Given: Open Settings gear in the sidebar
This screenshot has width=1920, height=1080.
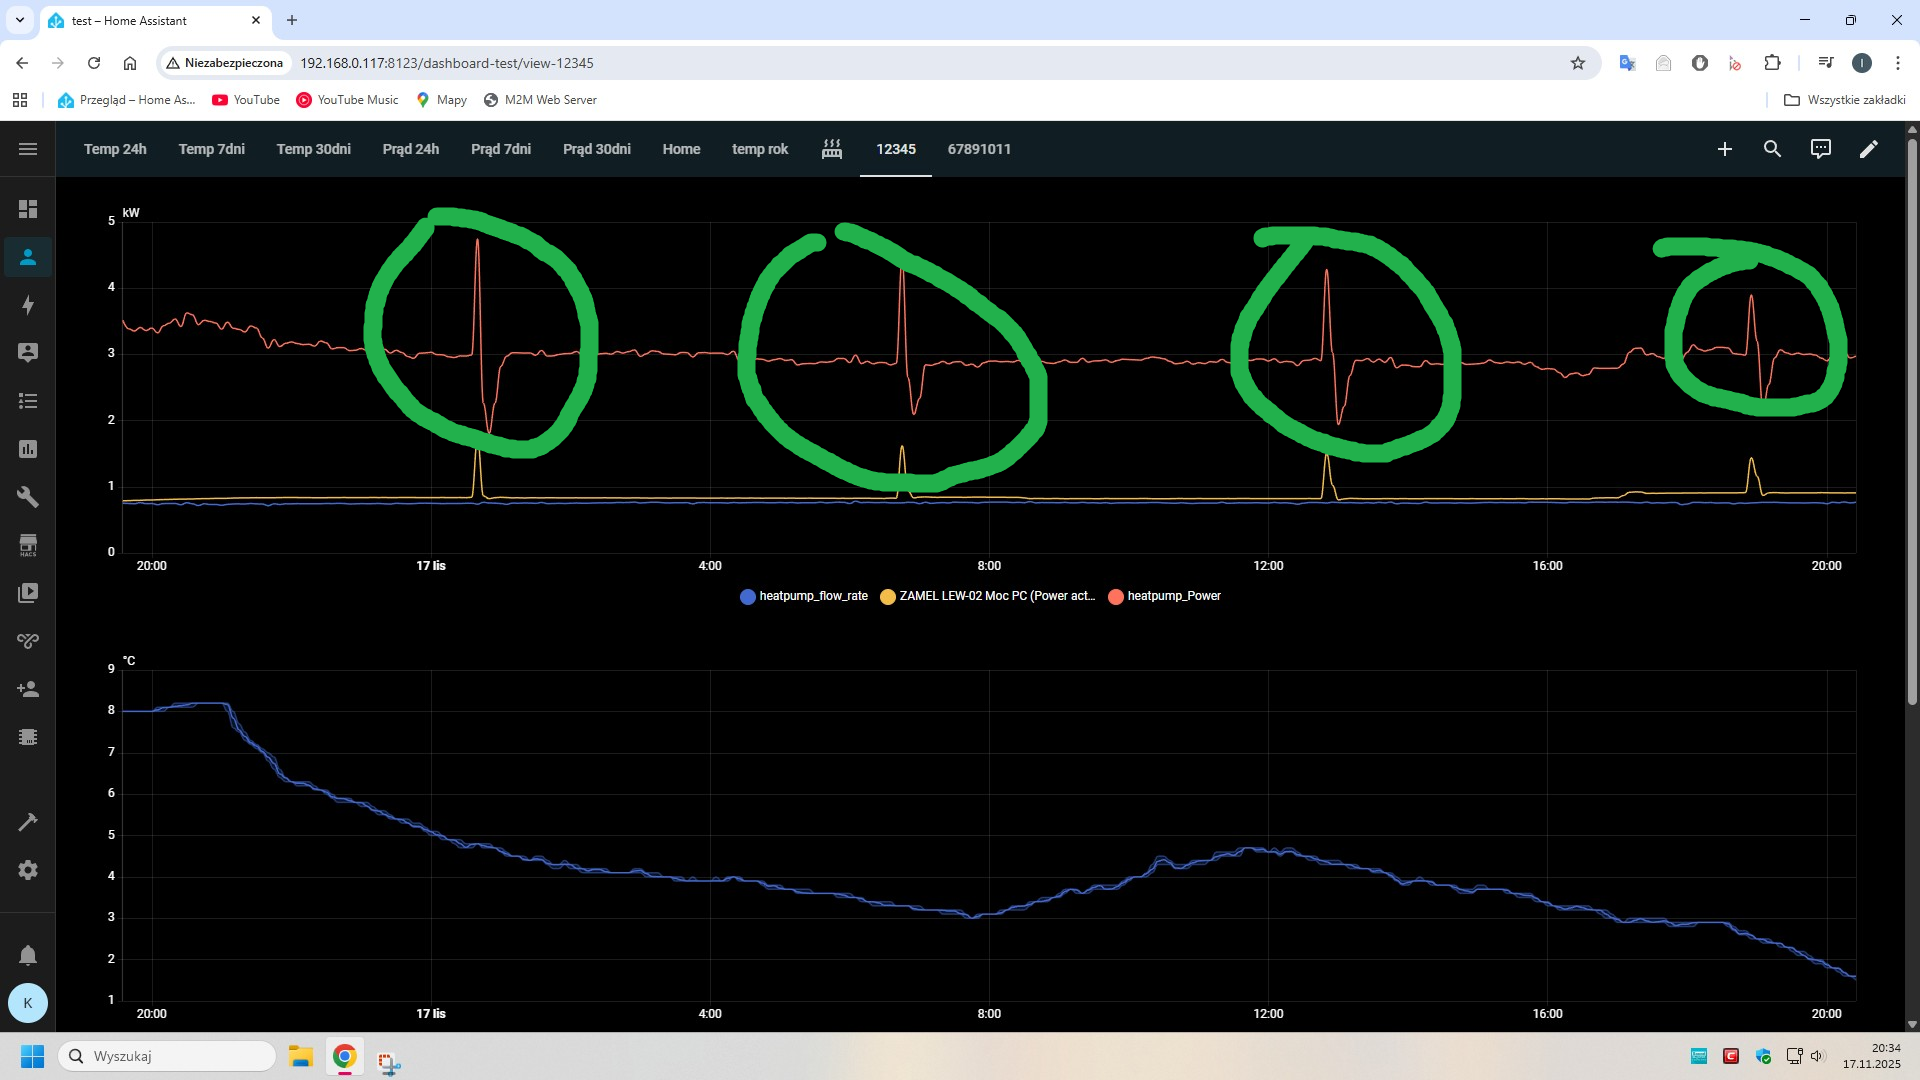Looking at the screenshot, I should coord(28,870).
